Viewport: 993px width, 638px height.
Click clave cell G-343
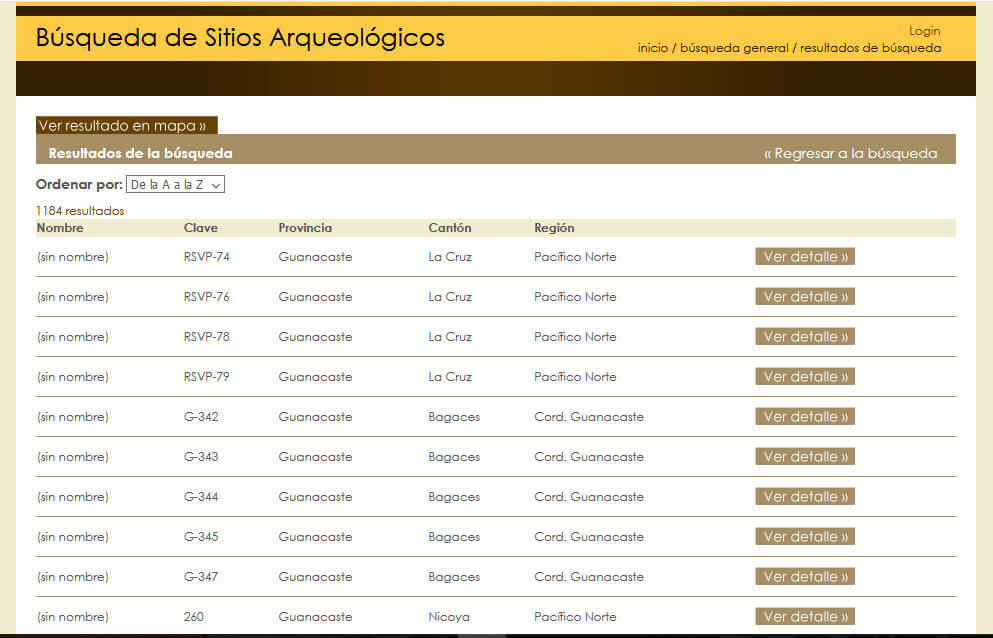coord(201,456)
